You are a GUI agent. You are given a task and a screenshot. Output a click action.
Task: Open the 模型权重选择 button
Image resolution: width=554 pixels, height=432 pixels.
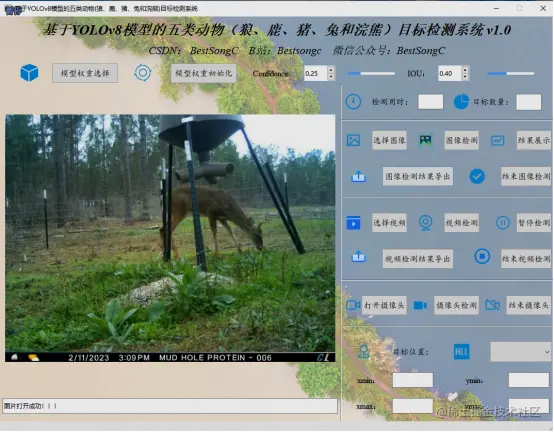click(85, 73)
